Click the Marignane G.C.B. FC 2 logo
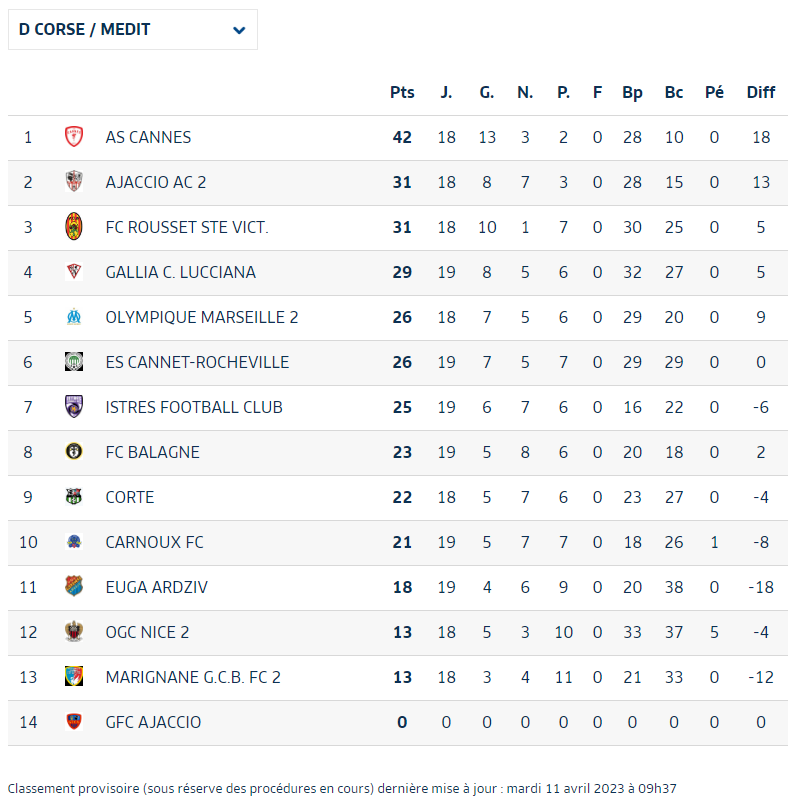807x805 pixels. tap(74, 676)
